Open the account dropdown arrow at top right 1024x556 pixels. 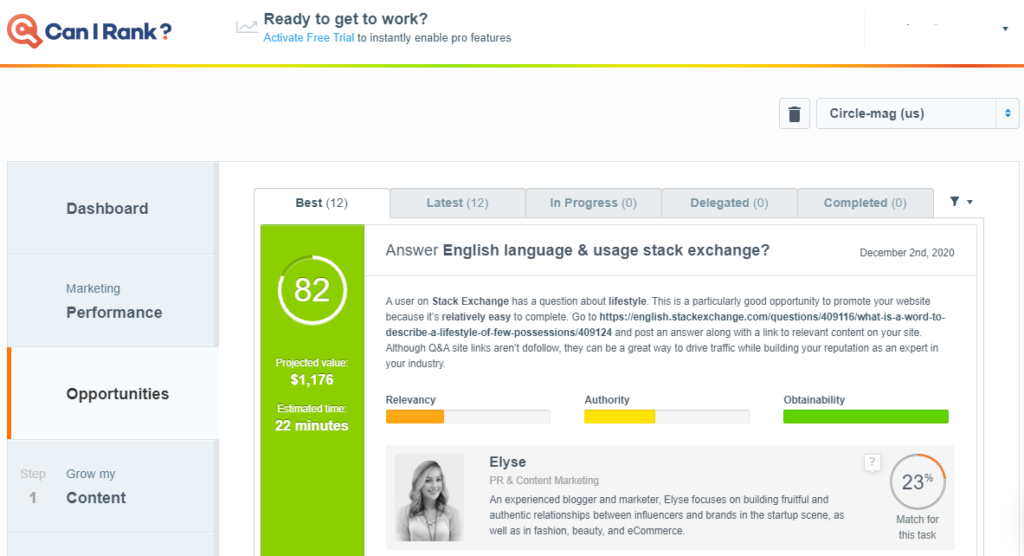point(1005,29)
